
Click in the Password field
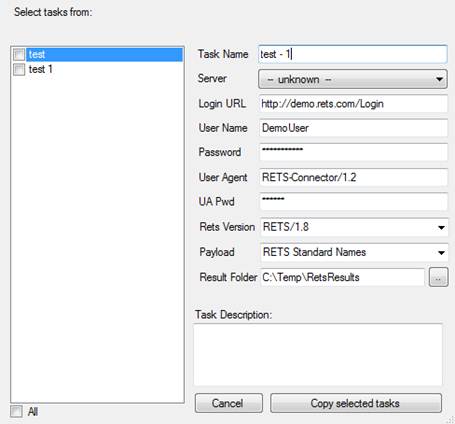pyautogui.click(x=353, y=152)
